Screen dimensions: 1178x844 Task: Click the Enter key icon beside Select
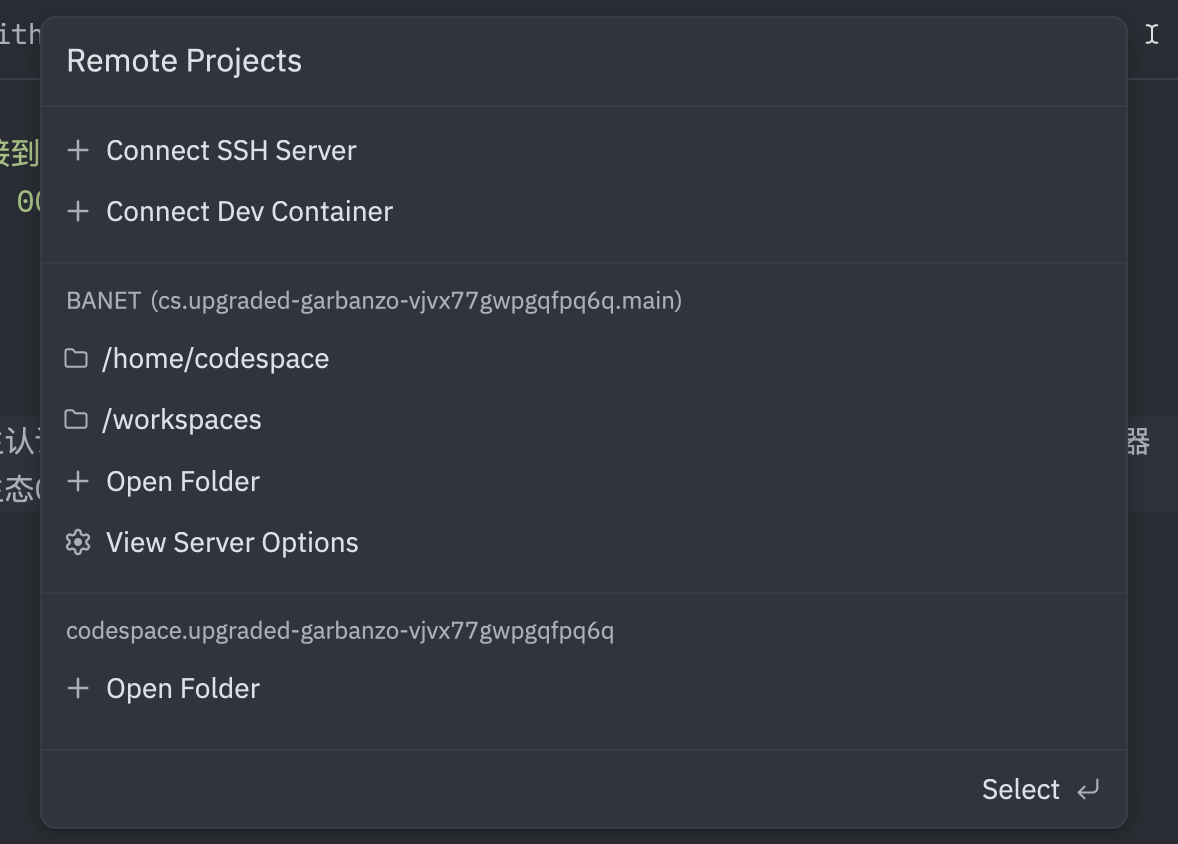coord(1088,790)
